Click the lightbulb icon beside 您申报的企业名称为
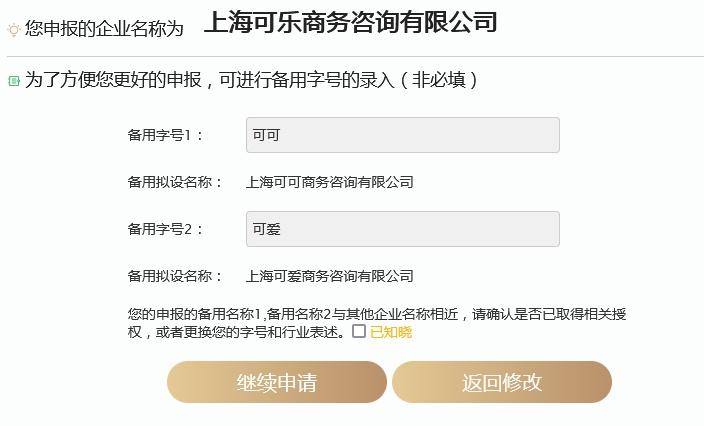 click(x=14, y=30)
